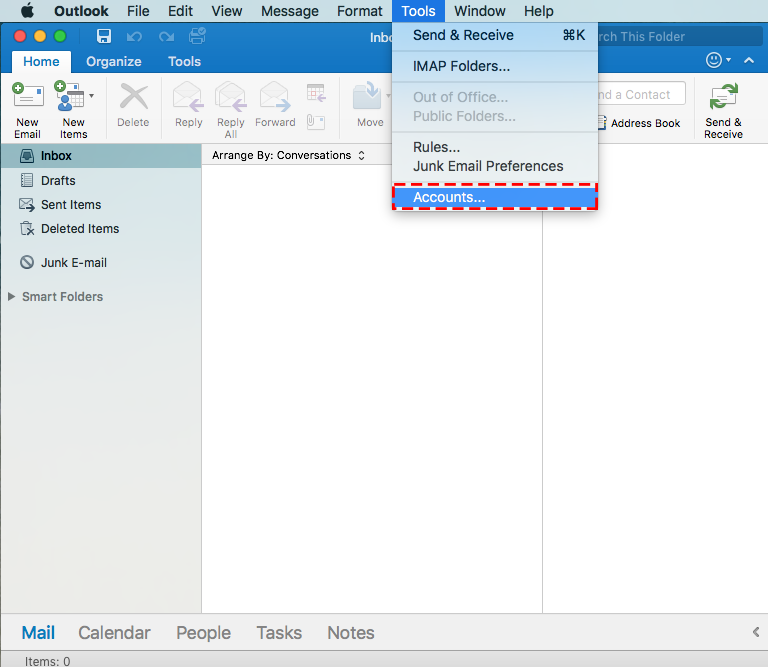Open the View menu
Viewport: 768px width, 667px height.
(227, 11)
